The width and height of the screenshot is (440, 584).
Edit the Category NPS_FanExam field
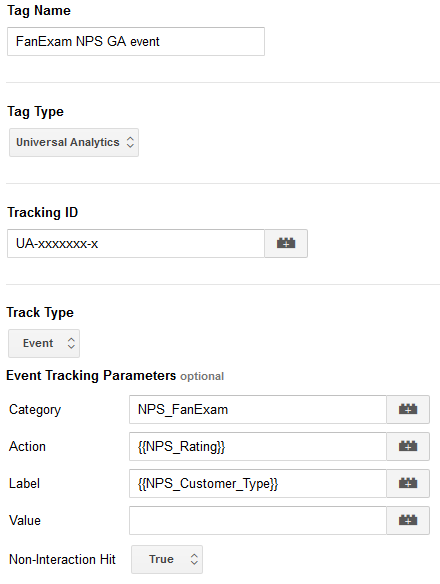(x=258, y=409)
